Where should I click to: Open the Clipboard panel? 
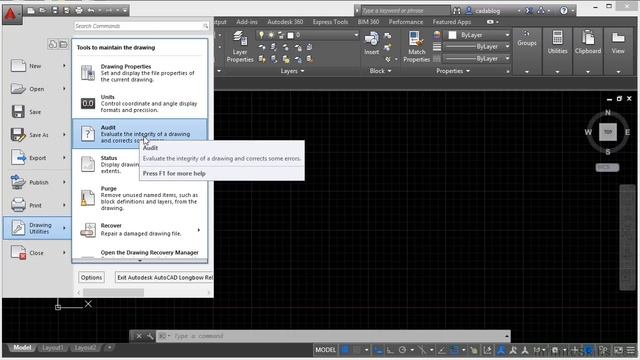point(588,42)
